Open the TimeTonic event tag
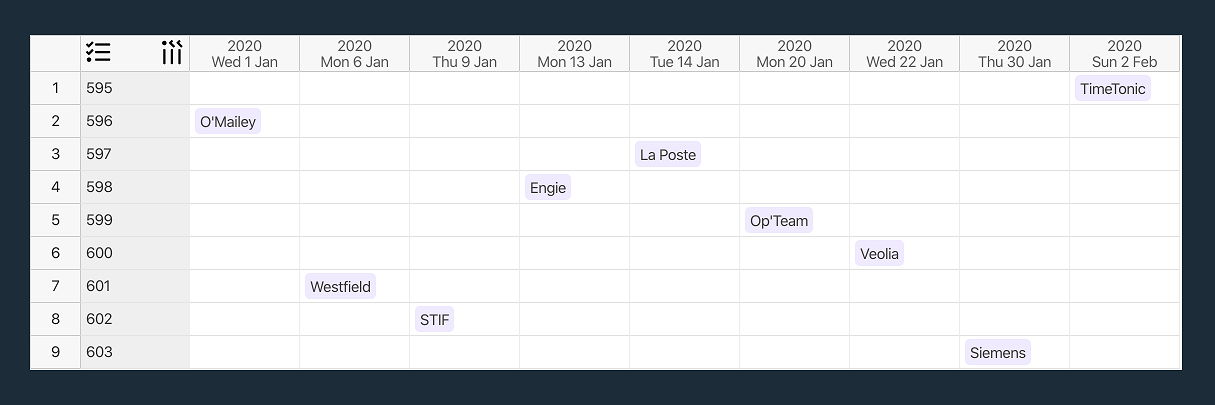1215x405 pixels. tap(1113, 89)
